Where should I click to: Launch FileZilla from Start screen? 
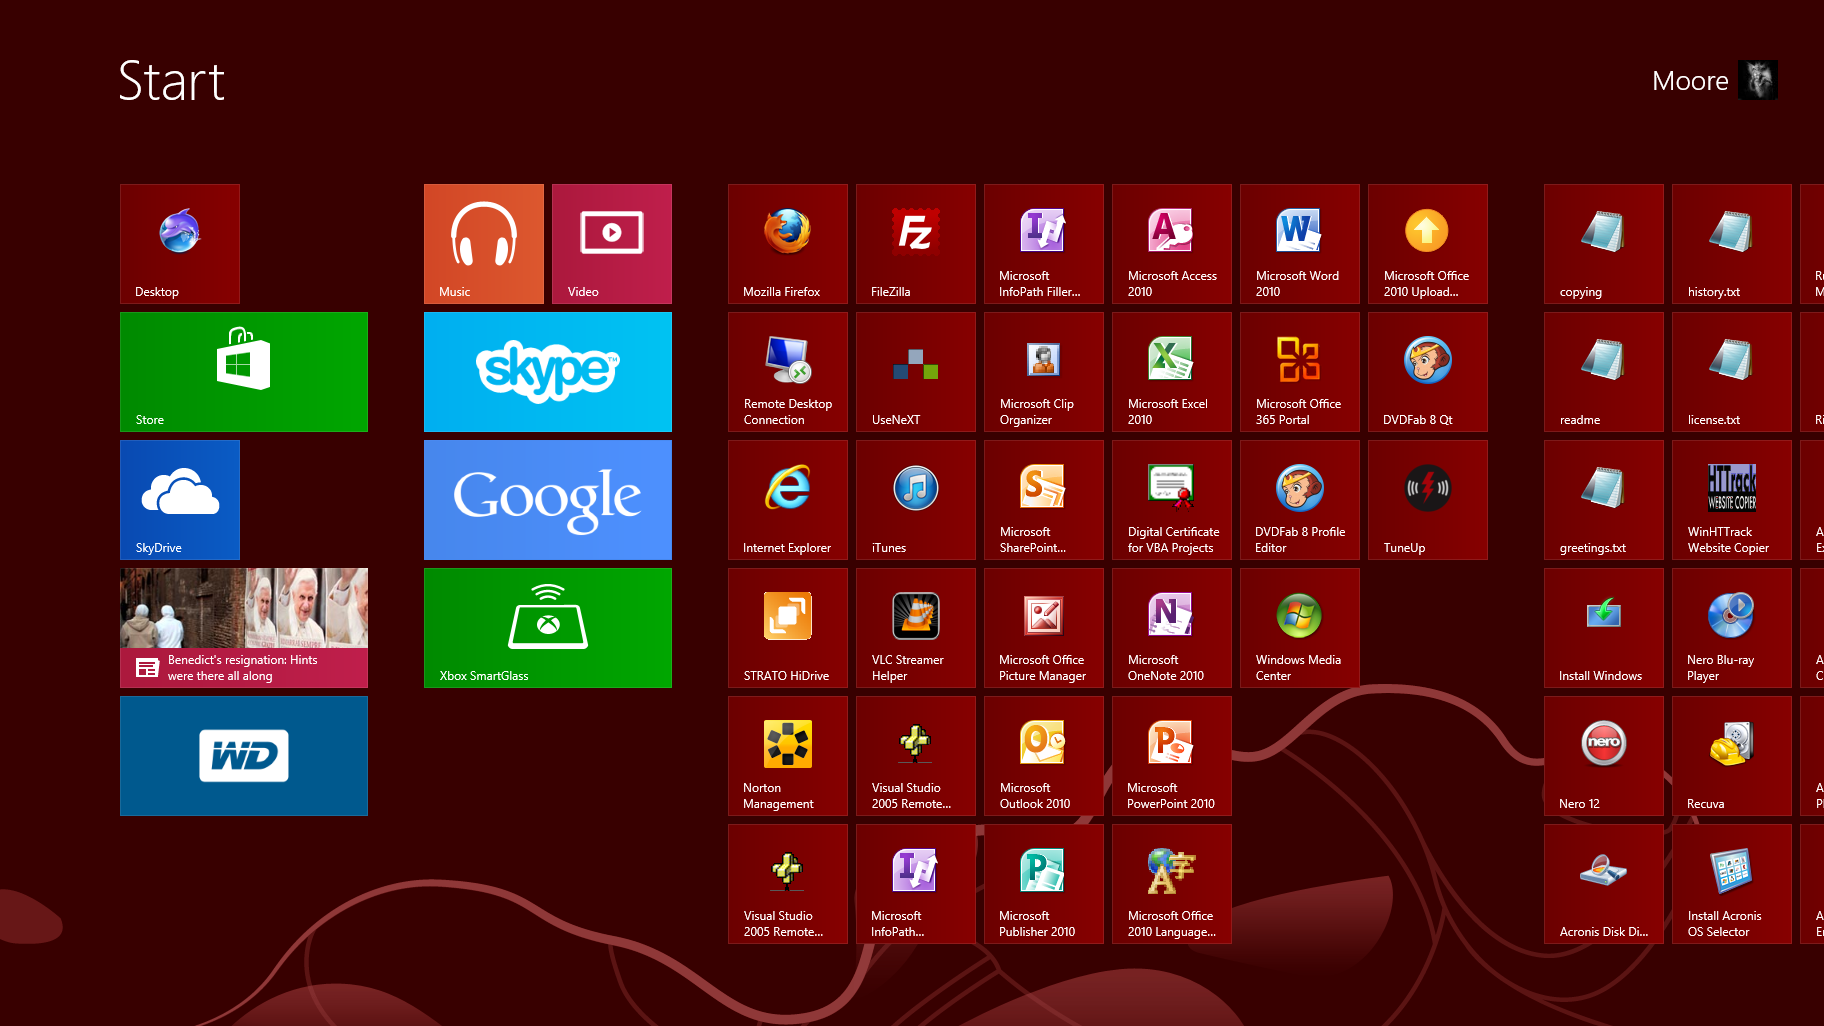[915, 243]
